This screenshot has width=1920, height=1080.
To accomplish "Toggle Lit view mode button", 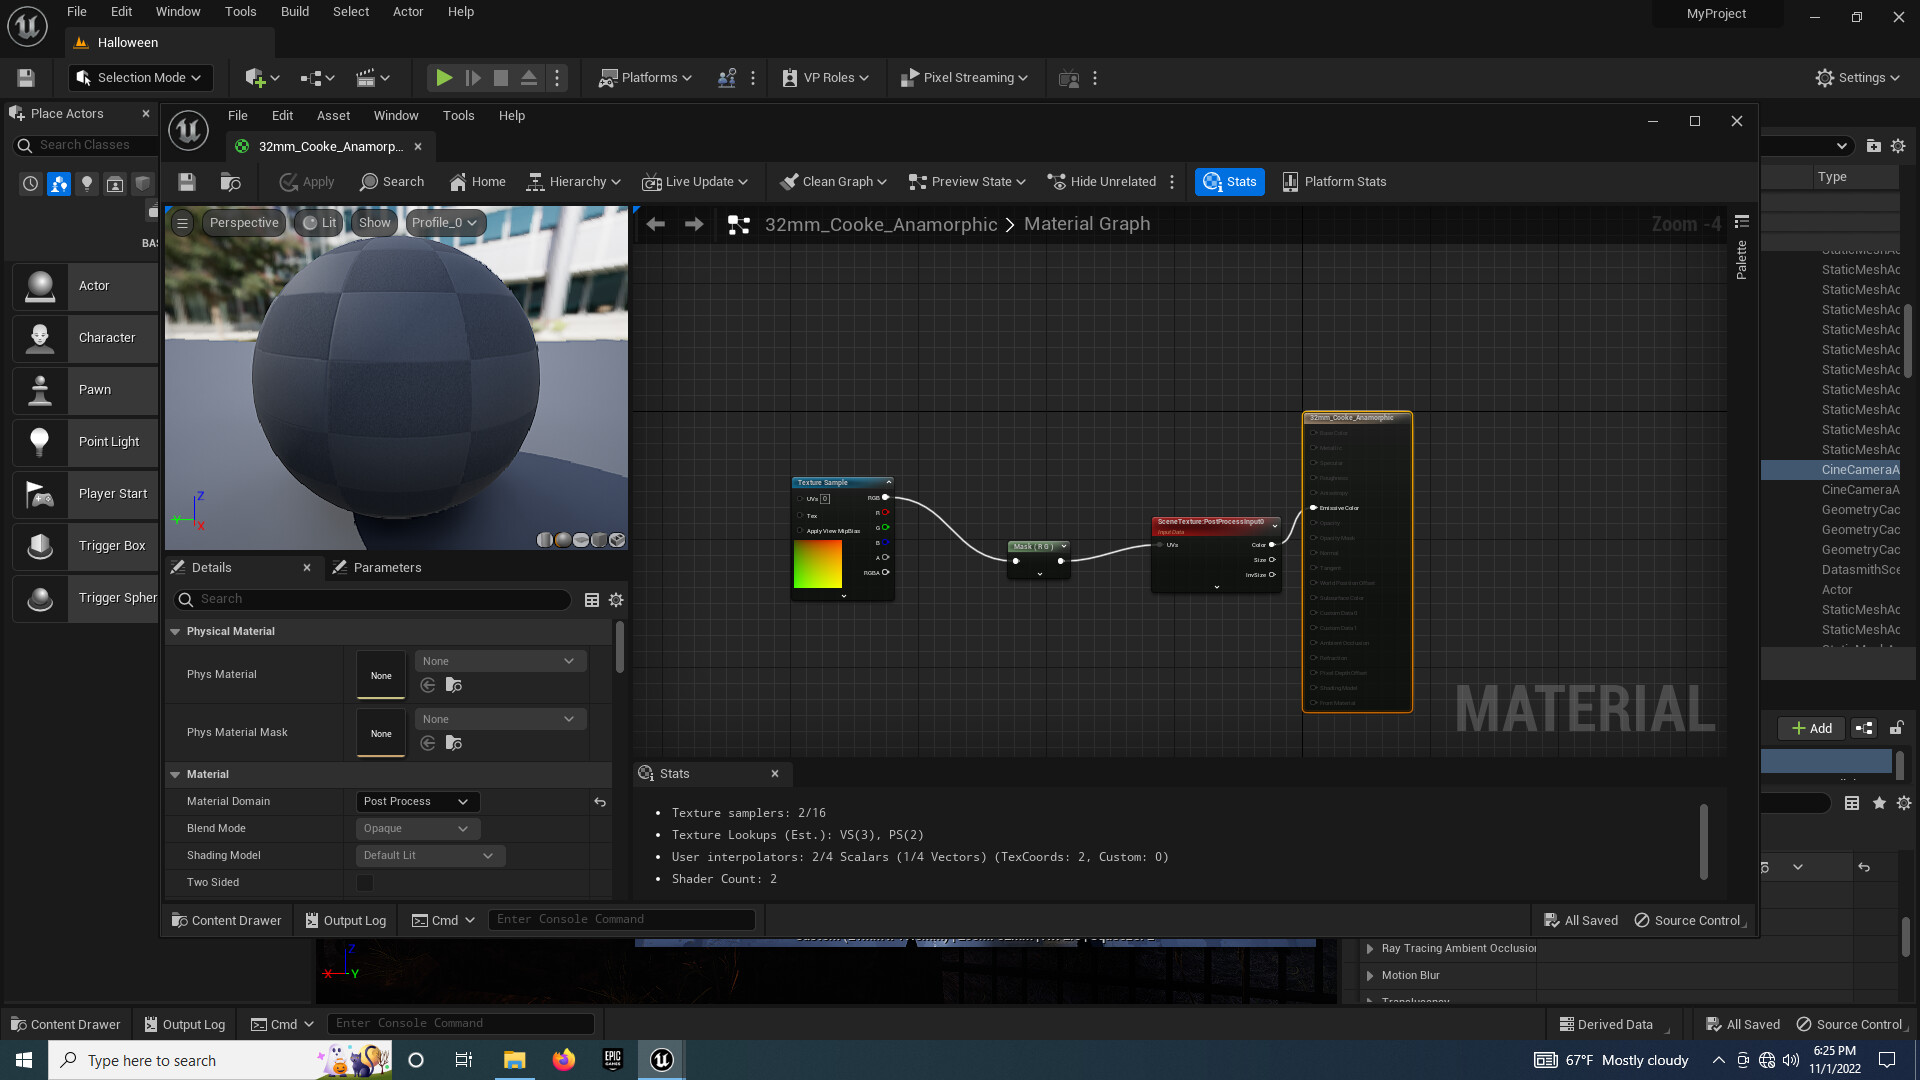I will coord(319,223).
